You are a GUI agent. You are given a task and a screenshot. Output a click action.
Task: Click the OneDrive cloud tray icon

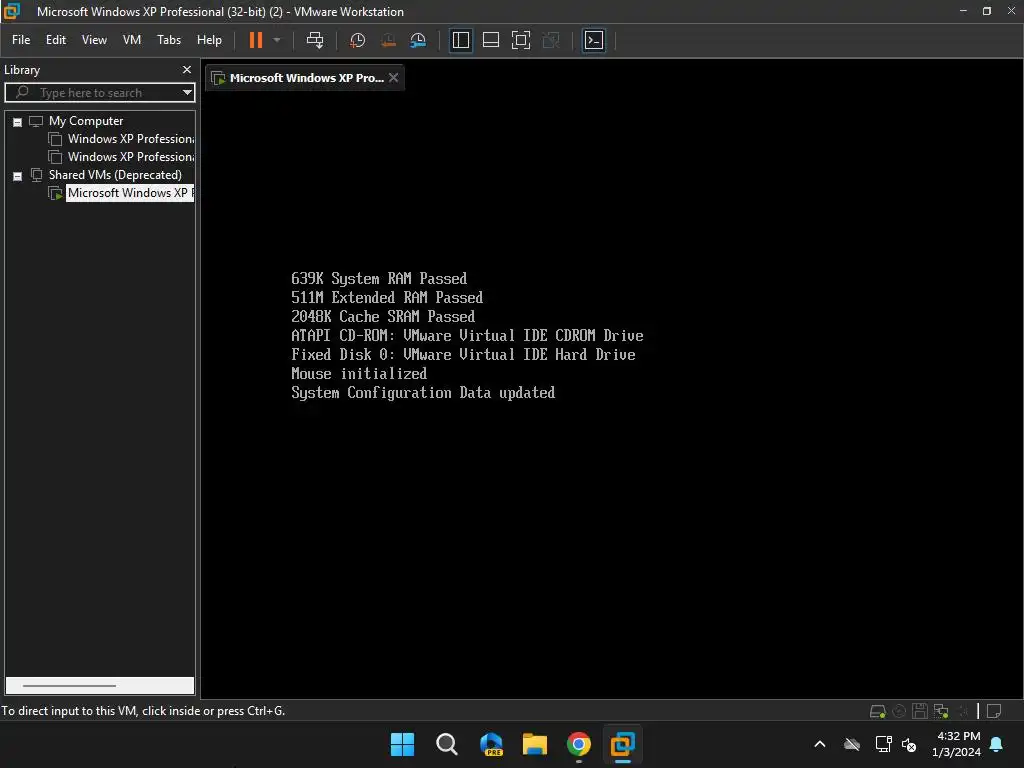point(852,744)
